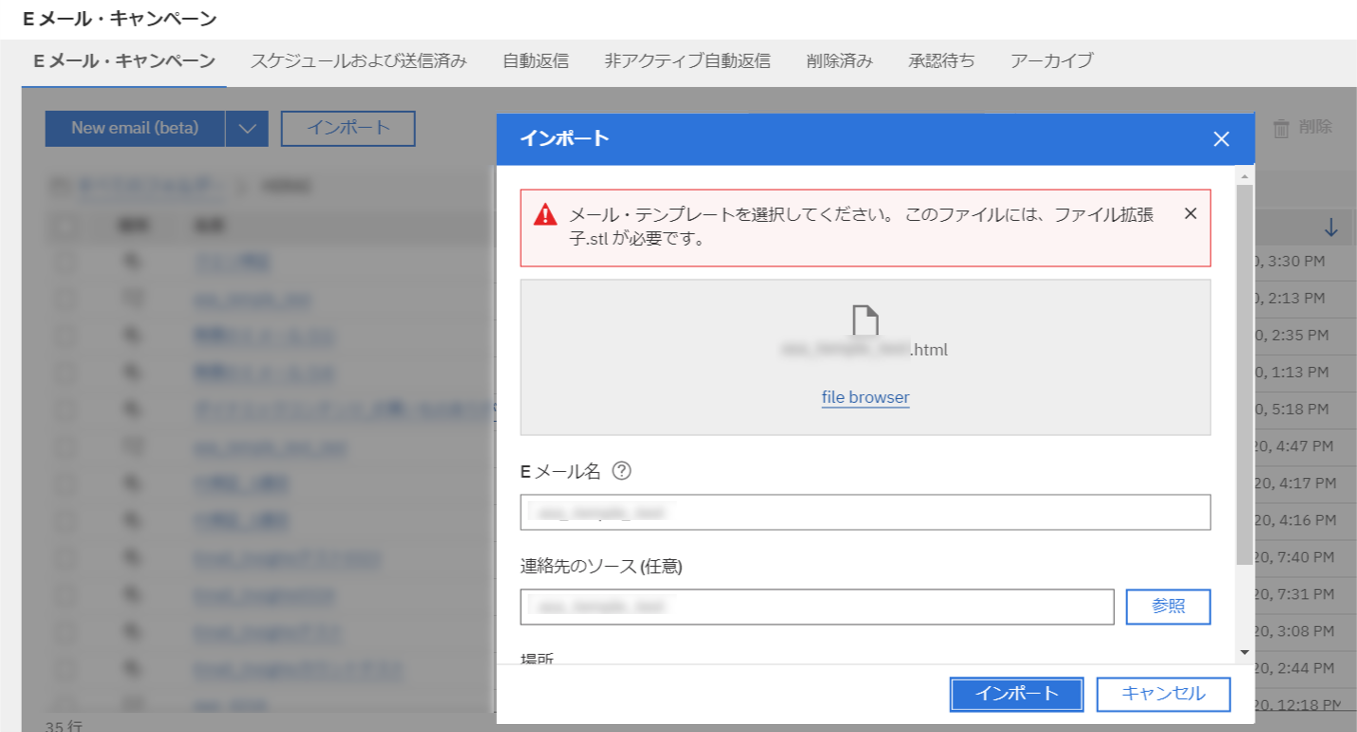Click the trash 削除 icon
The image size is (1357, 732).
pos(1281,128)
